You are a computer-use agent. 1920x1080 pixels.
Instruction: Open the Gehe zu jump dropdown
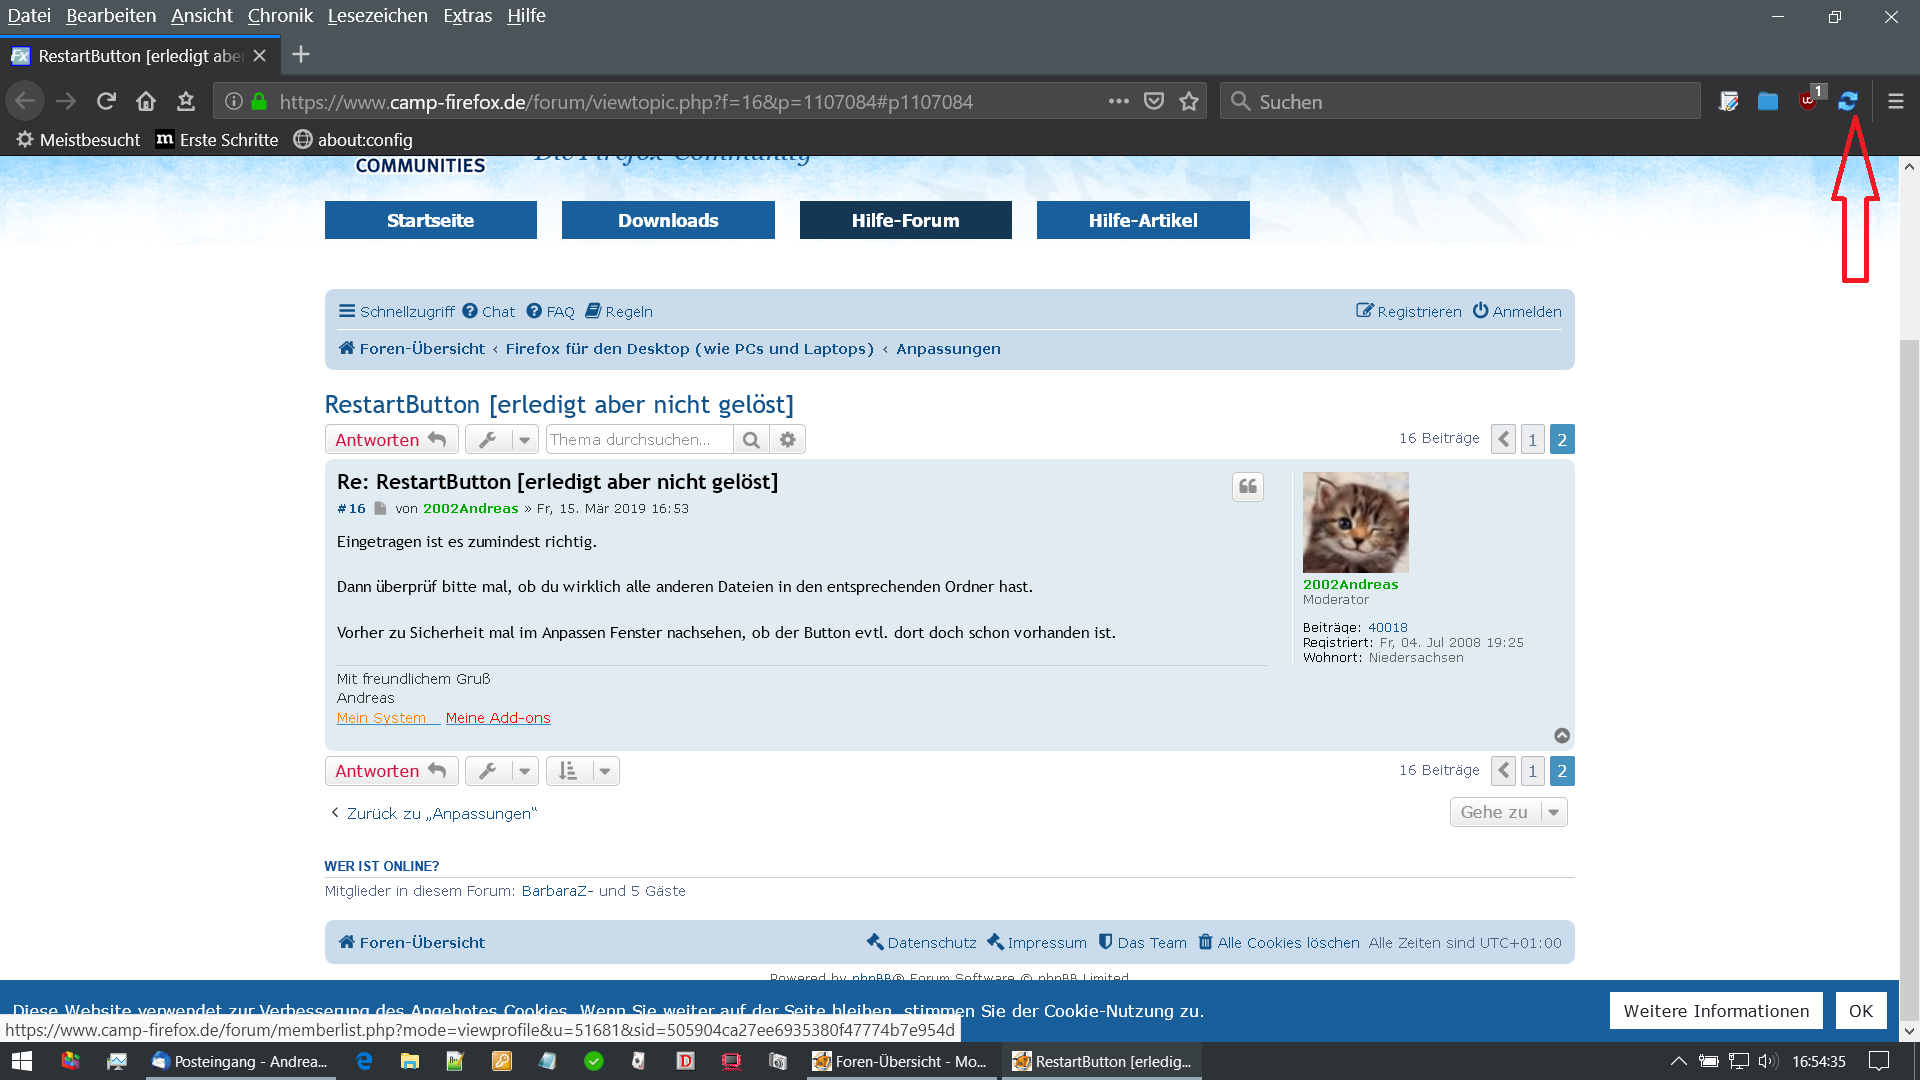1508,813
